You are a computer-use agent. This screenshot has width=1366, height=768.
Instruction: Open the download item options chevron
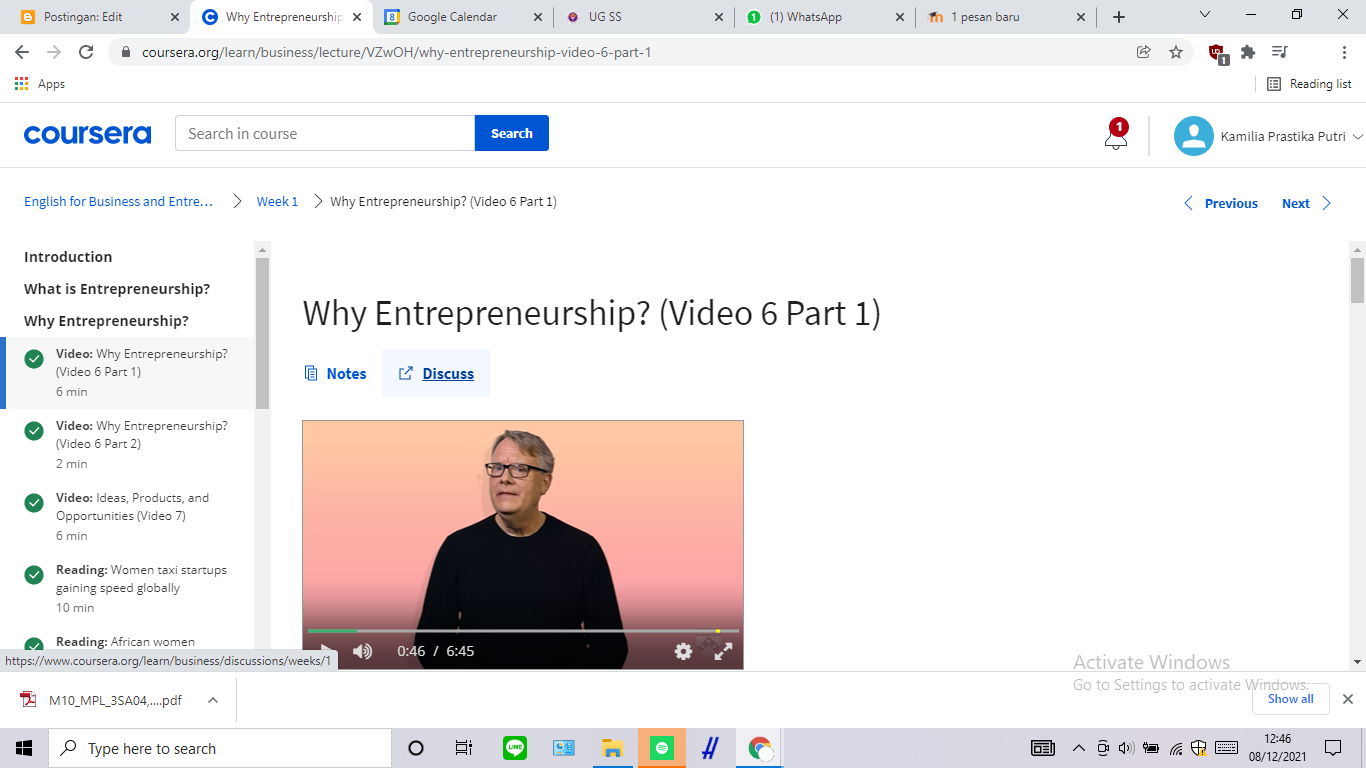[x=213, y=700]
